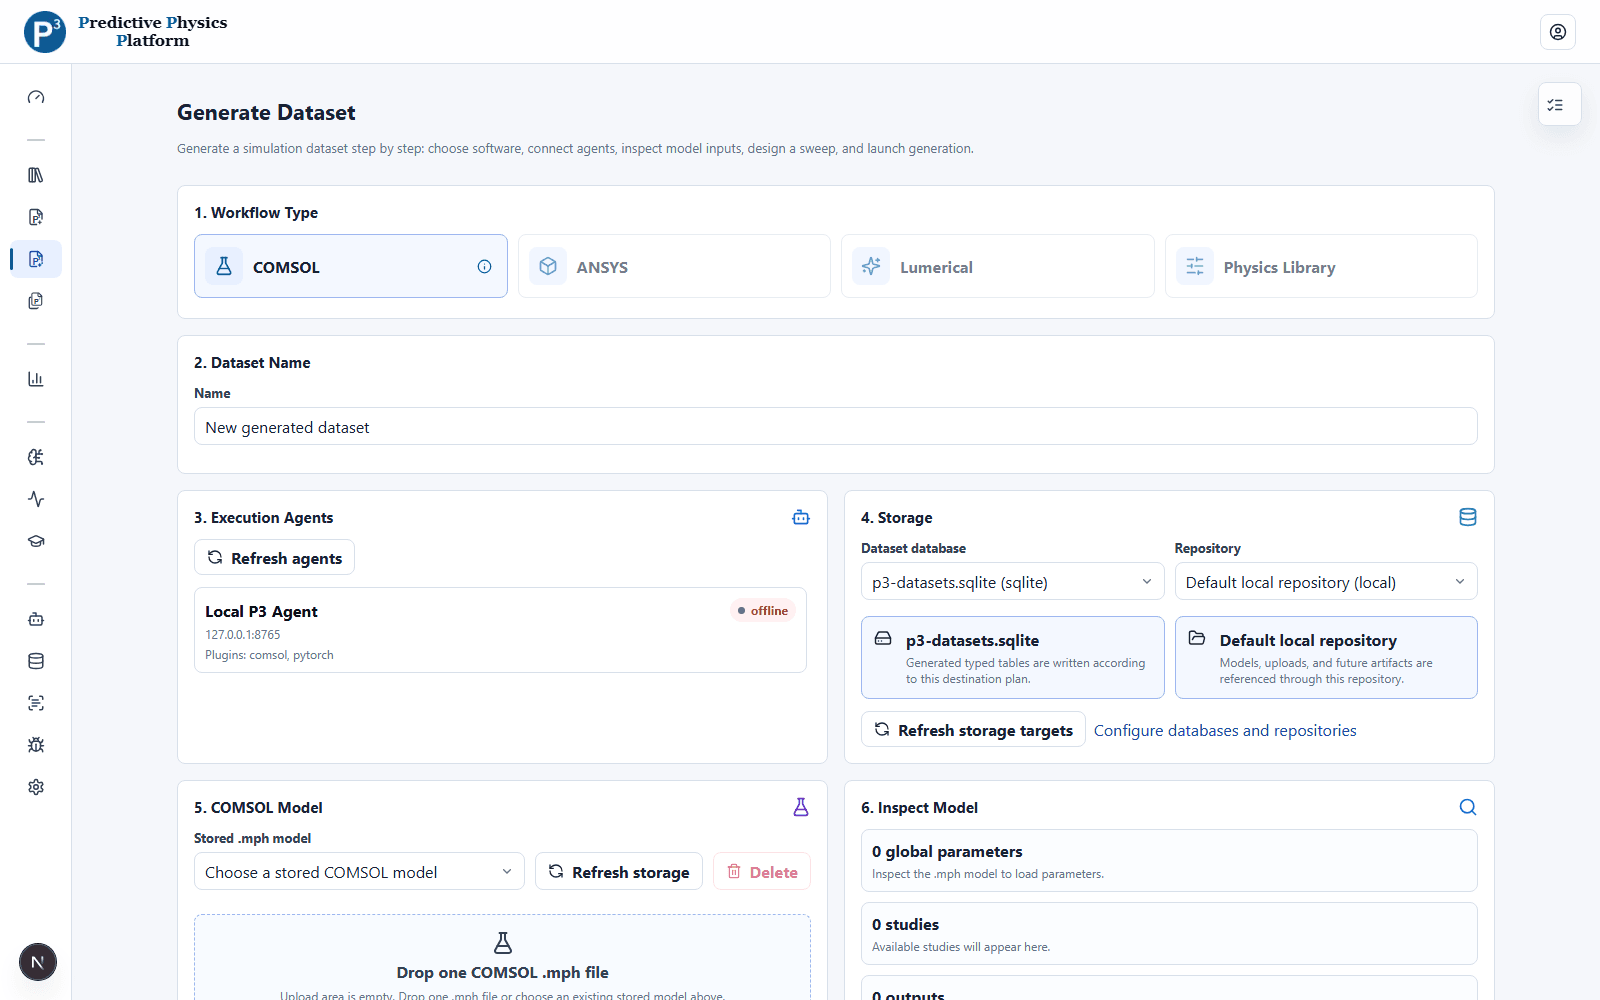Open the robot agents sidebar icon
Image resolution: width=1600 pixels, height=1000 pixels.
tap(36, 619)
